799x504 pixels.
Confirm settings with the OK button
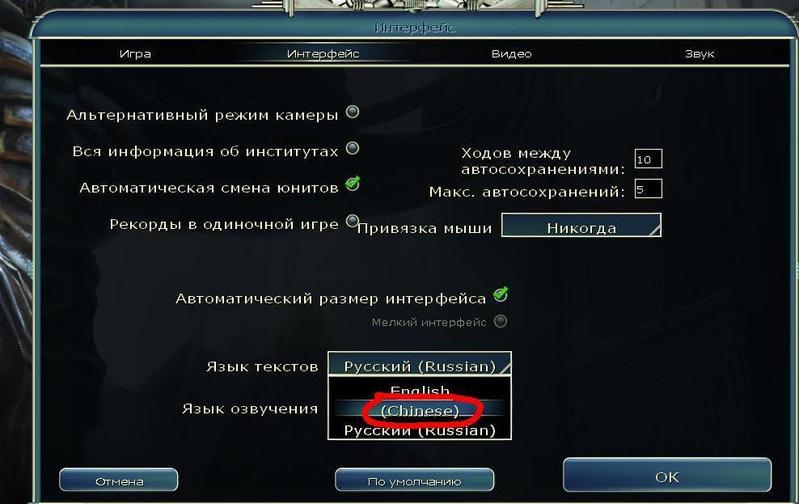click(x=667, y=475)
